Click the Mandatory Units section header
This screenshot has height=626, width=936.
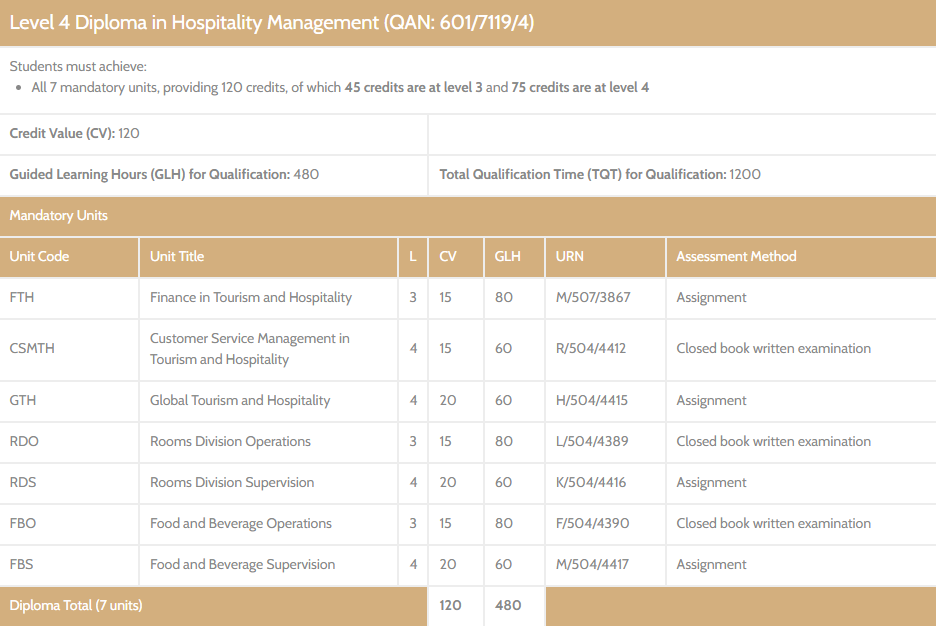click(59, 216)
